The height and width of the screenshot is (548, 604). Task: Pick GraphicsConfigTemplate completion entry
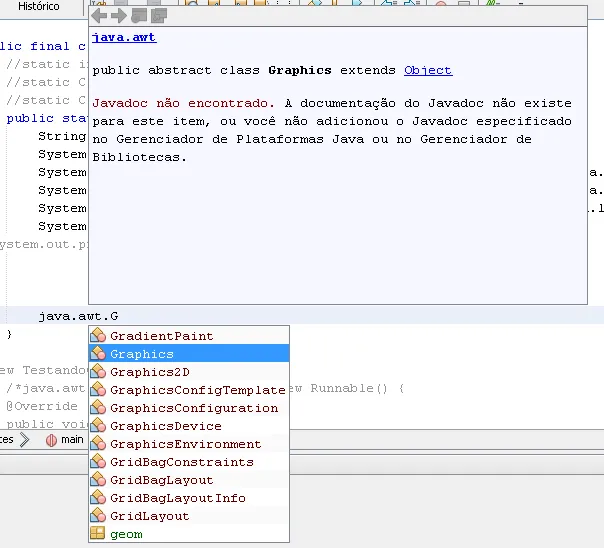[x=197, y=390]
